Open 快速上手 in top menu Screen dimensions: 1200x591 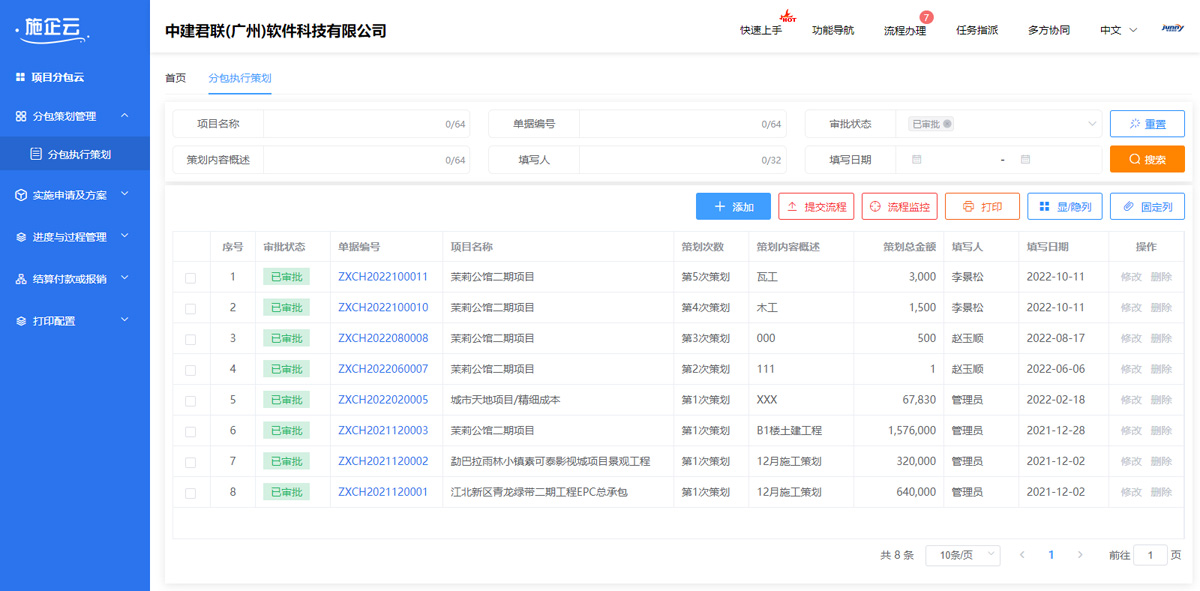[x=761, y=30]
